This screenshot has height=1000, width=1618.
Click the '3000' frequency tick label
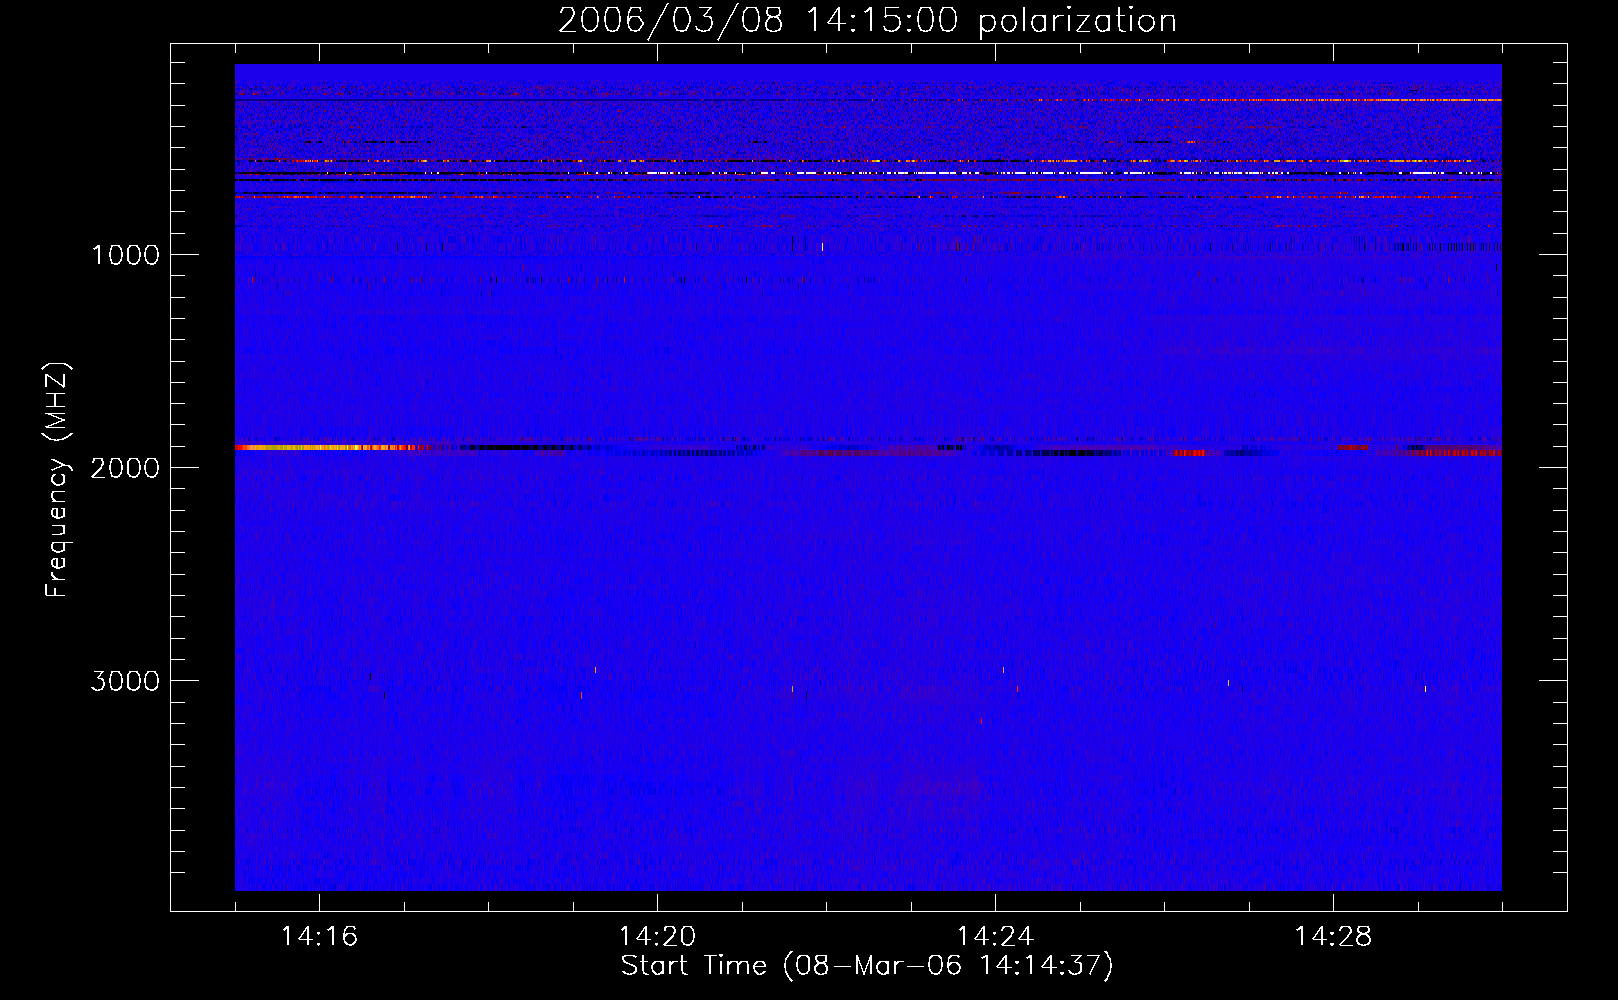125,681
